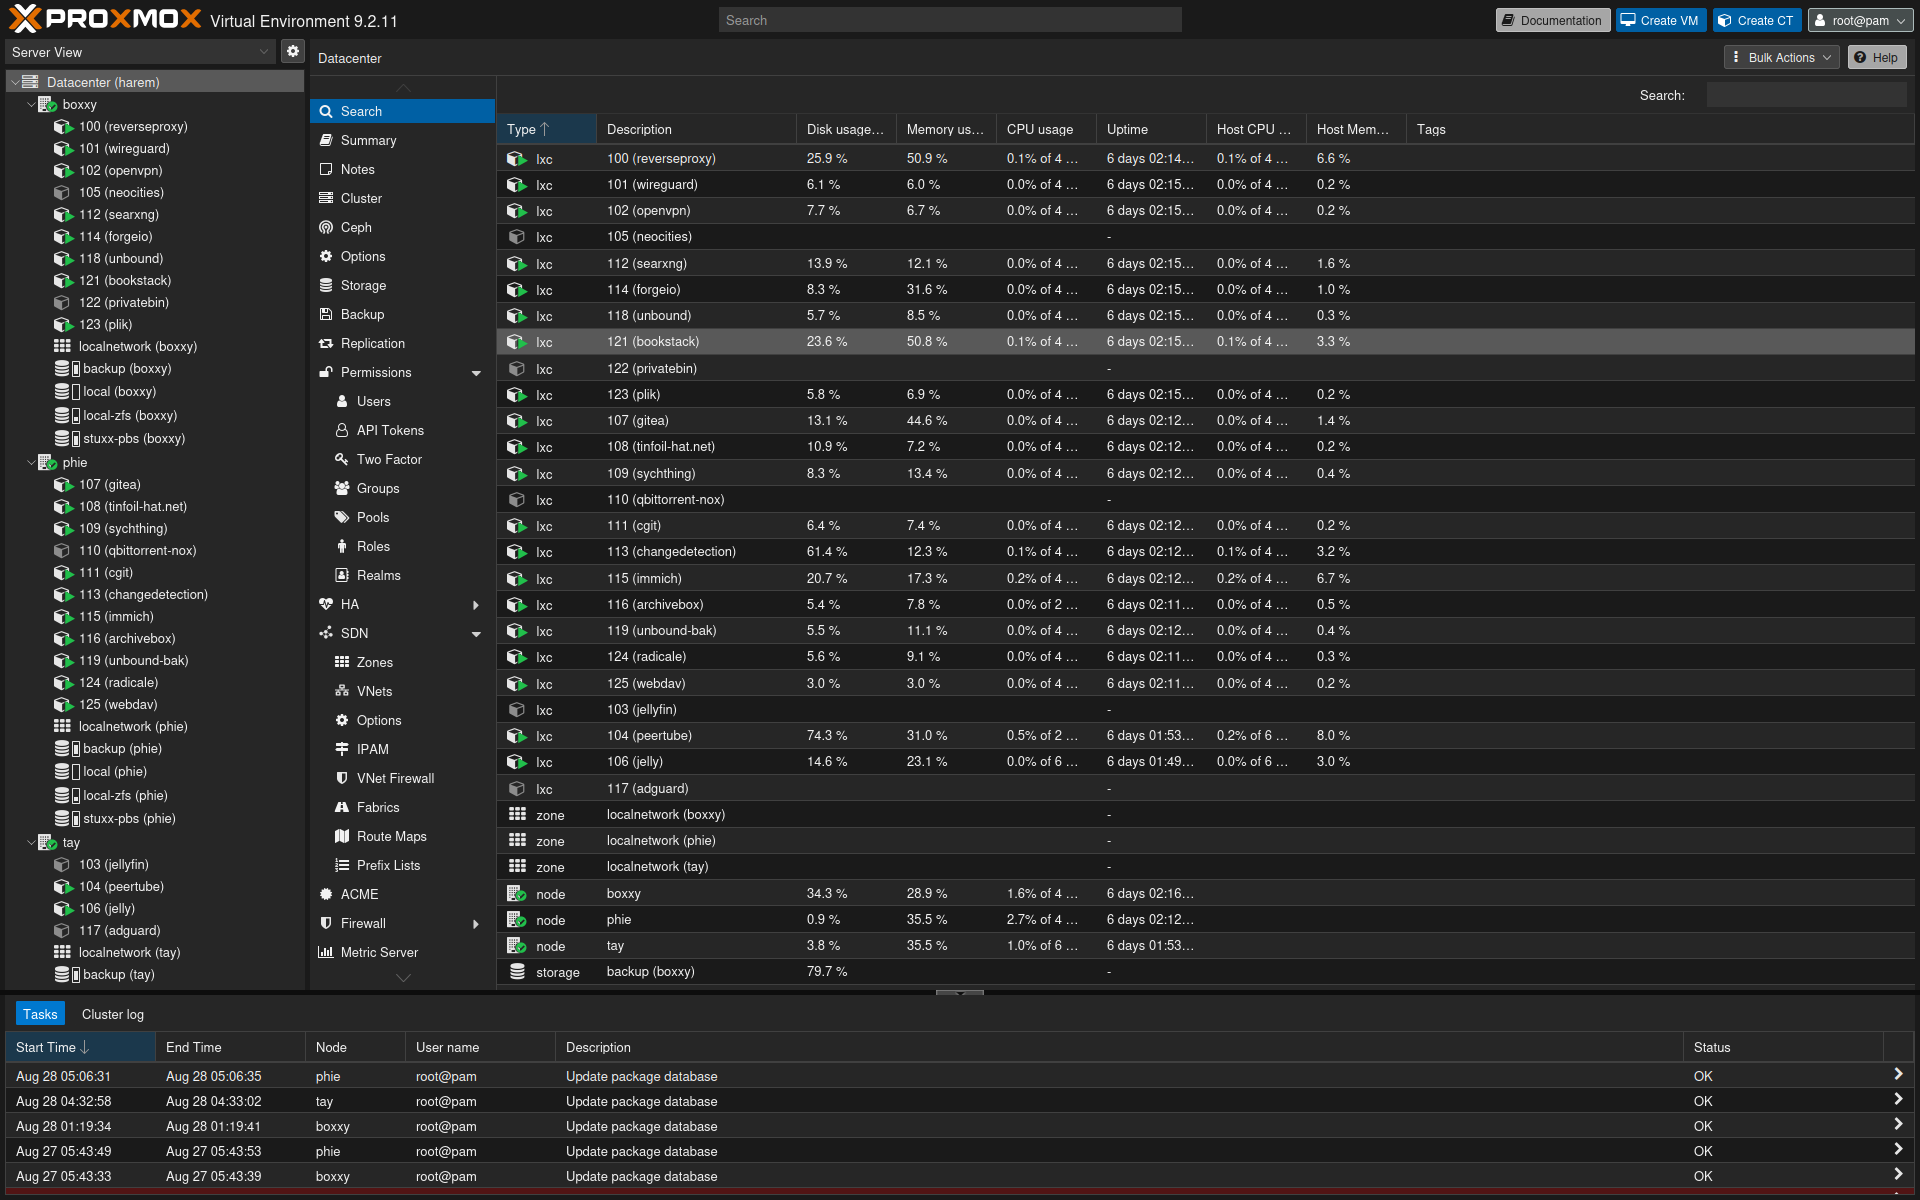1920x1200 pixels.
Task: Click the localnetwork (boxxy) zone icon in the tree
Action: click(62, 346)
